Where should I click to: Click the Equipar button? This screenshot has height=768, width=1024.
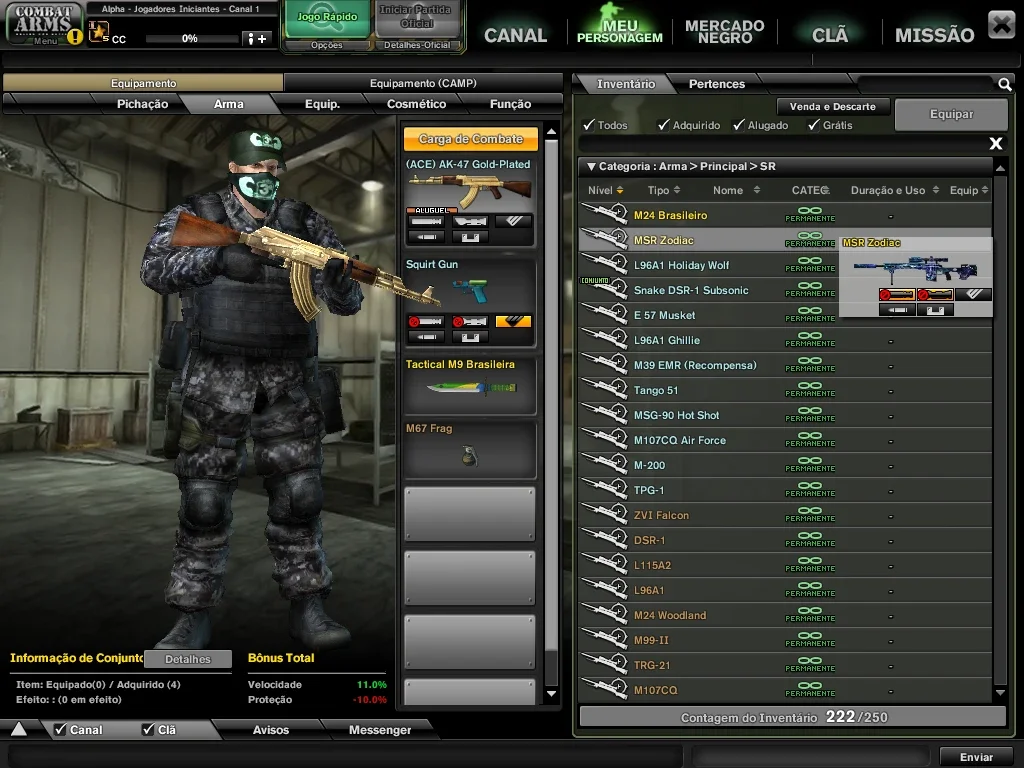[951, 114]
